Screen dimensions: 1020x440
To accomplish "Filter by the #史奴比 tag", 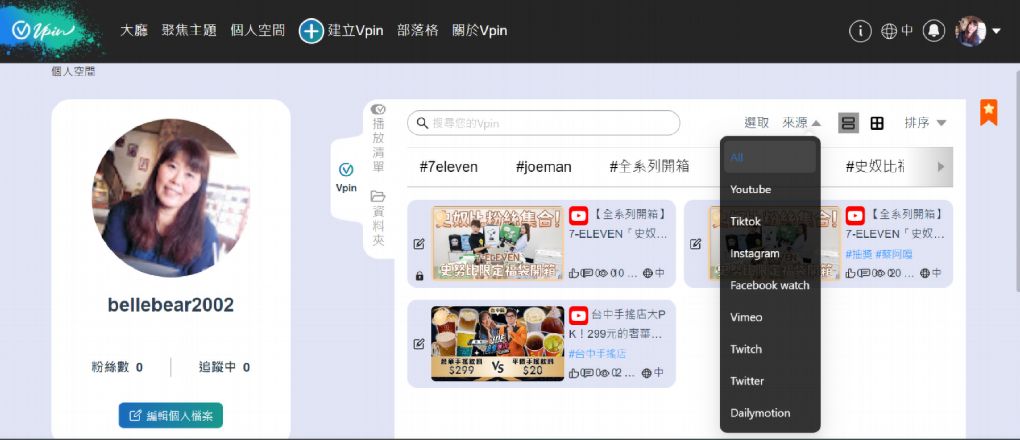I will point(875,167).
